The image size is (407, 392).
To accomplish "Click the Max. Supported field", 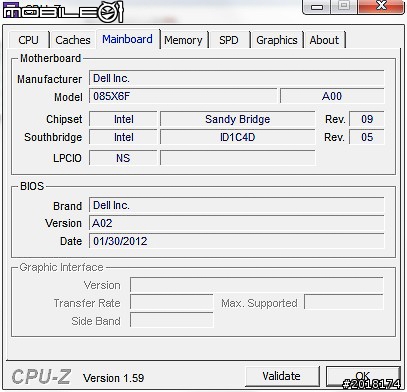I will pyautogui.click(x=344, y=303).
